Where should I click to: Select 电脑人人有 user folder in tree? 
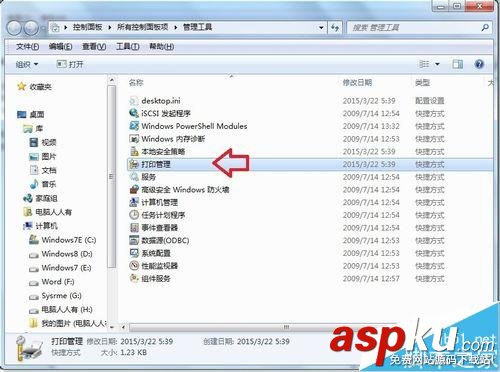click(x=48, y=212)
